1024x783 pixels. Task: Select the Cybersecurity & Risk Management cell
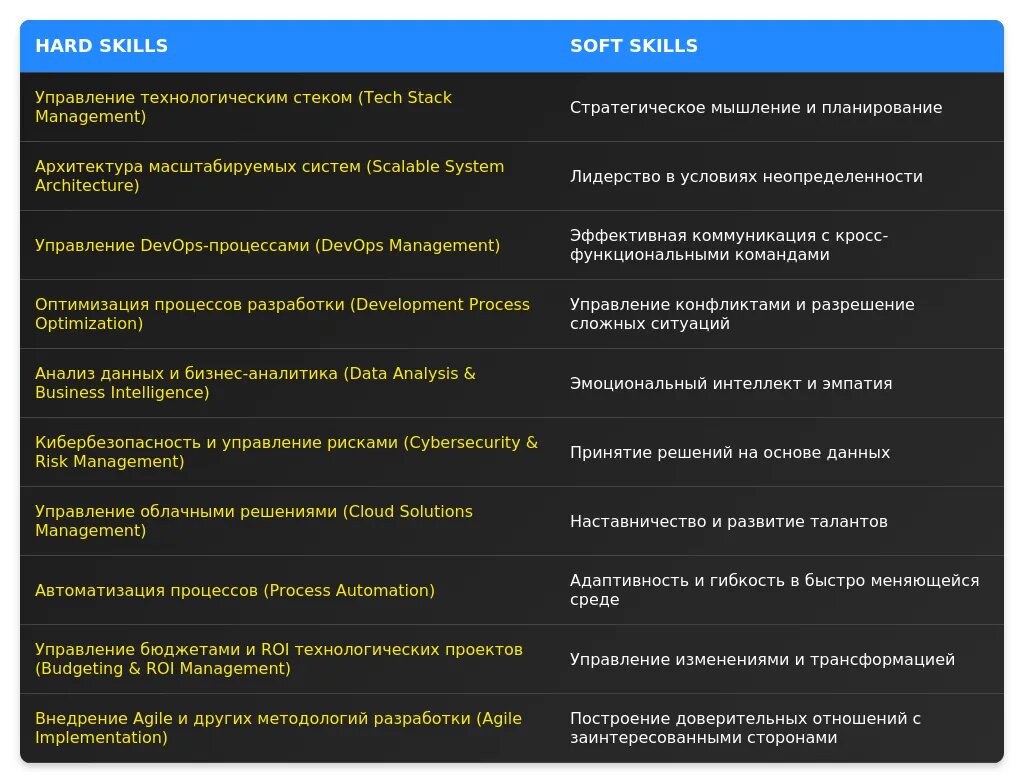tap(287, 453)
